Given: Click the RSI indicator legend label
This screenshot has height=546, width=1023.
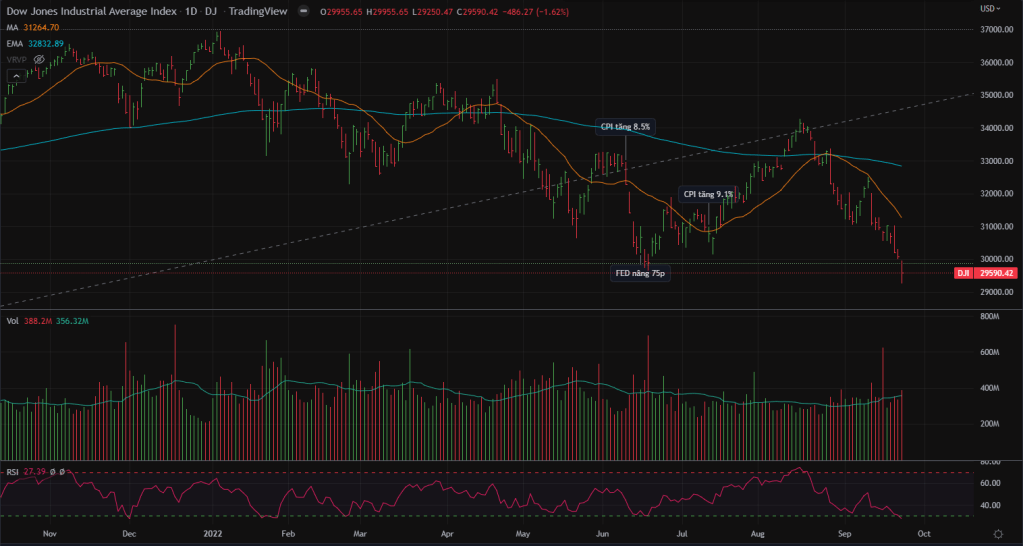Looking at the screenshot, I should pos(12,470).
